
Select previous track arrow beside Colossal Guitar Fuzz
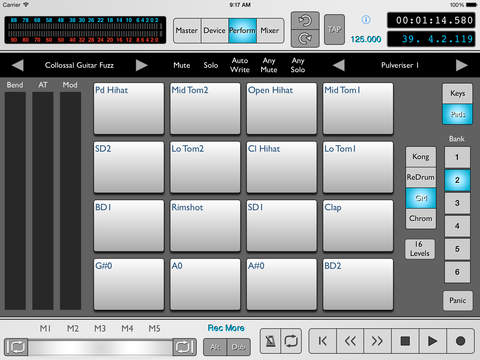tap(18, 65)
